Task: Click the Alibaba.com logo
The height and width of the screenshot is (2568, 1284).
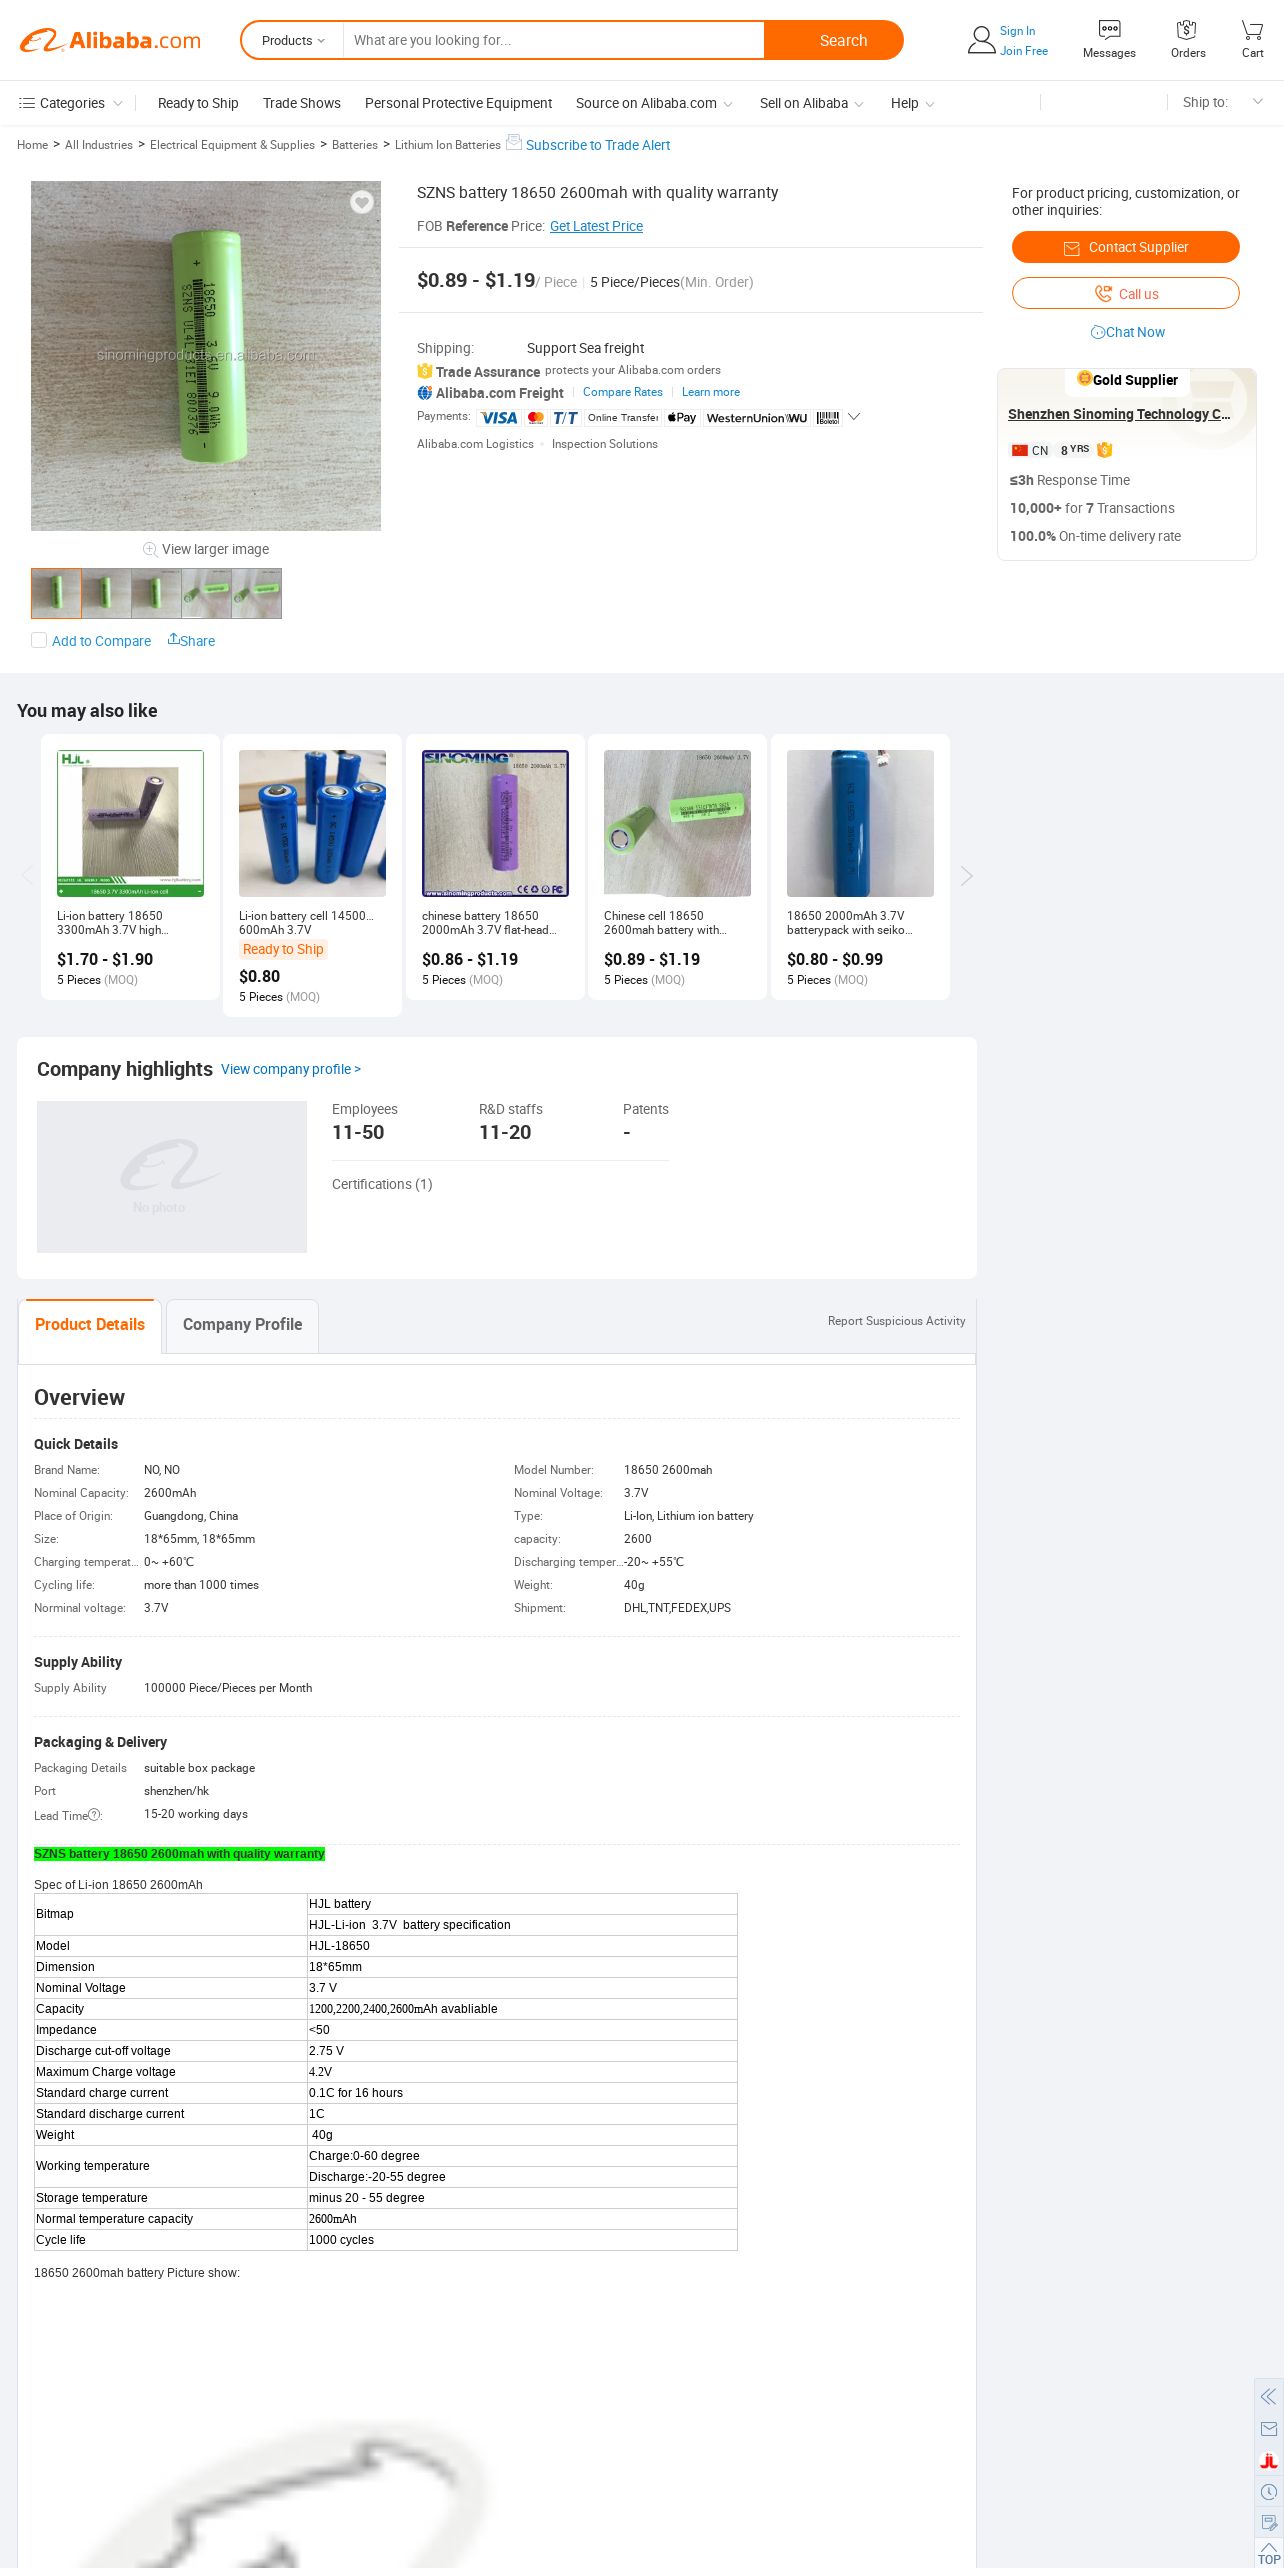Action: point(110,41)
